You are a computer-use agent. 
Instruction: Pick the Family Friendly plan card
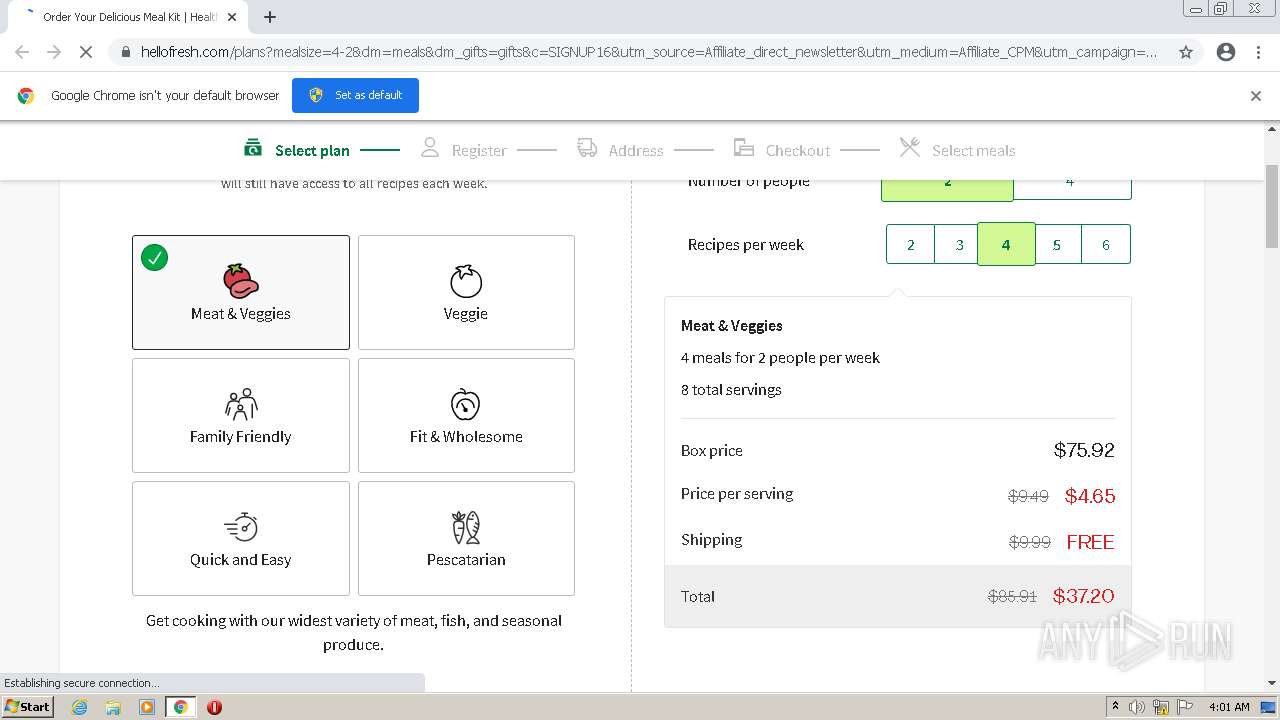(241, 415)
